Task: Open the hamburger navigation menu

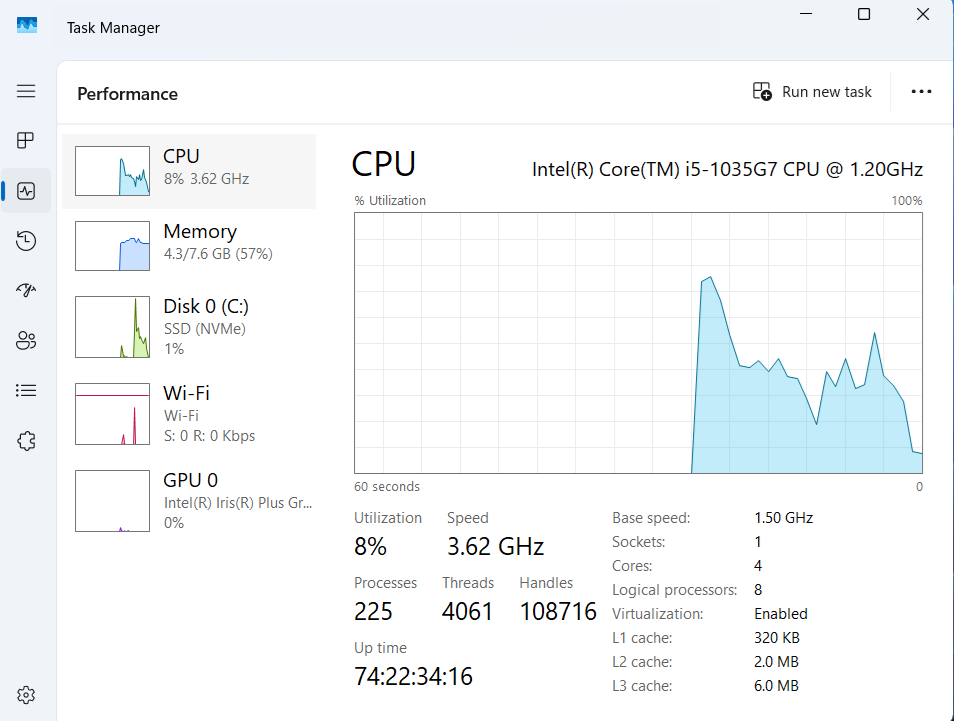Action: coord(26,91)
